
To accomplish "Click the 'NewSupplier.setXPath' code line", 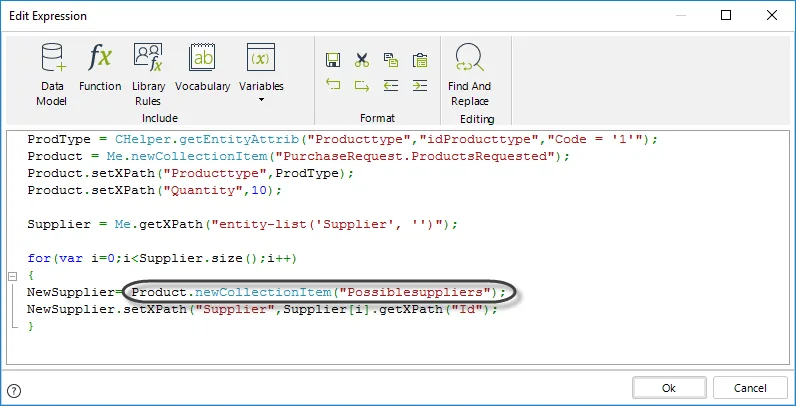I will 262,309.
